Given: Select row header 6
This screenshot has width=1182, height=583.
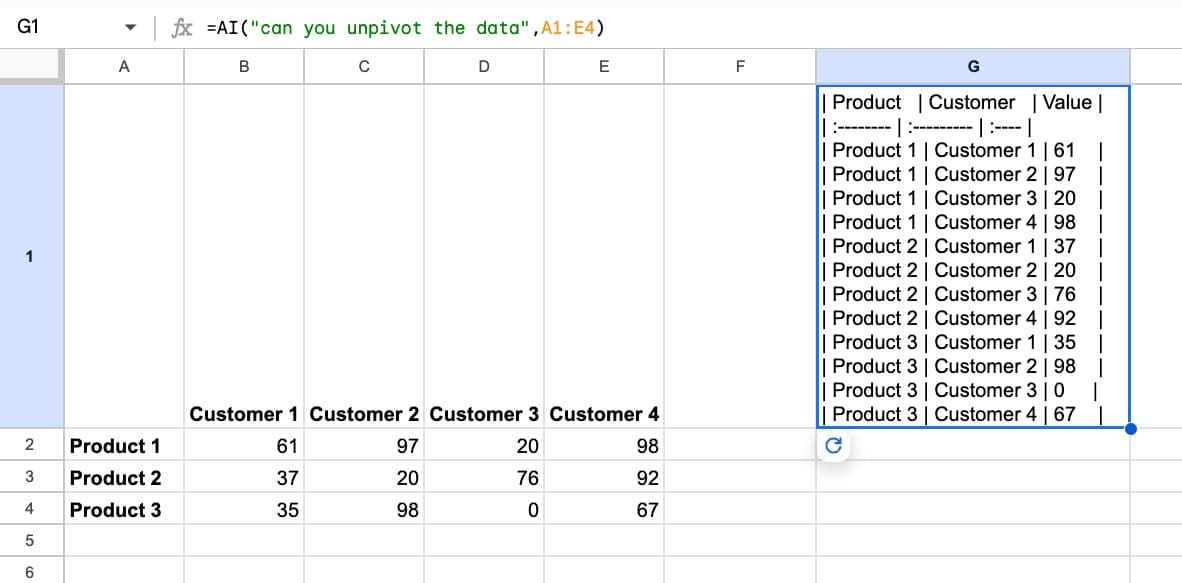Looking at the screenshot, I should 31,571.
